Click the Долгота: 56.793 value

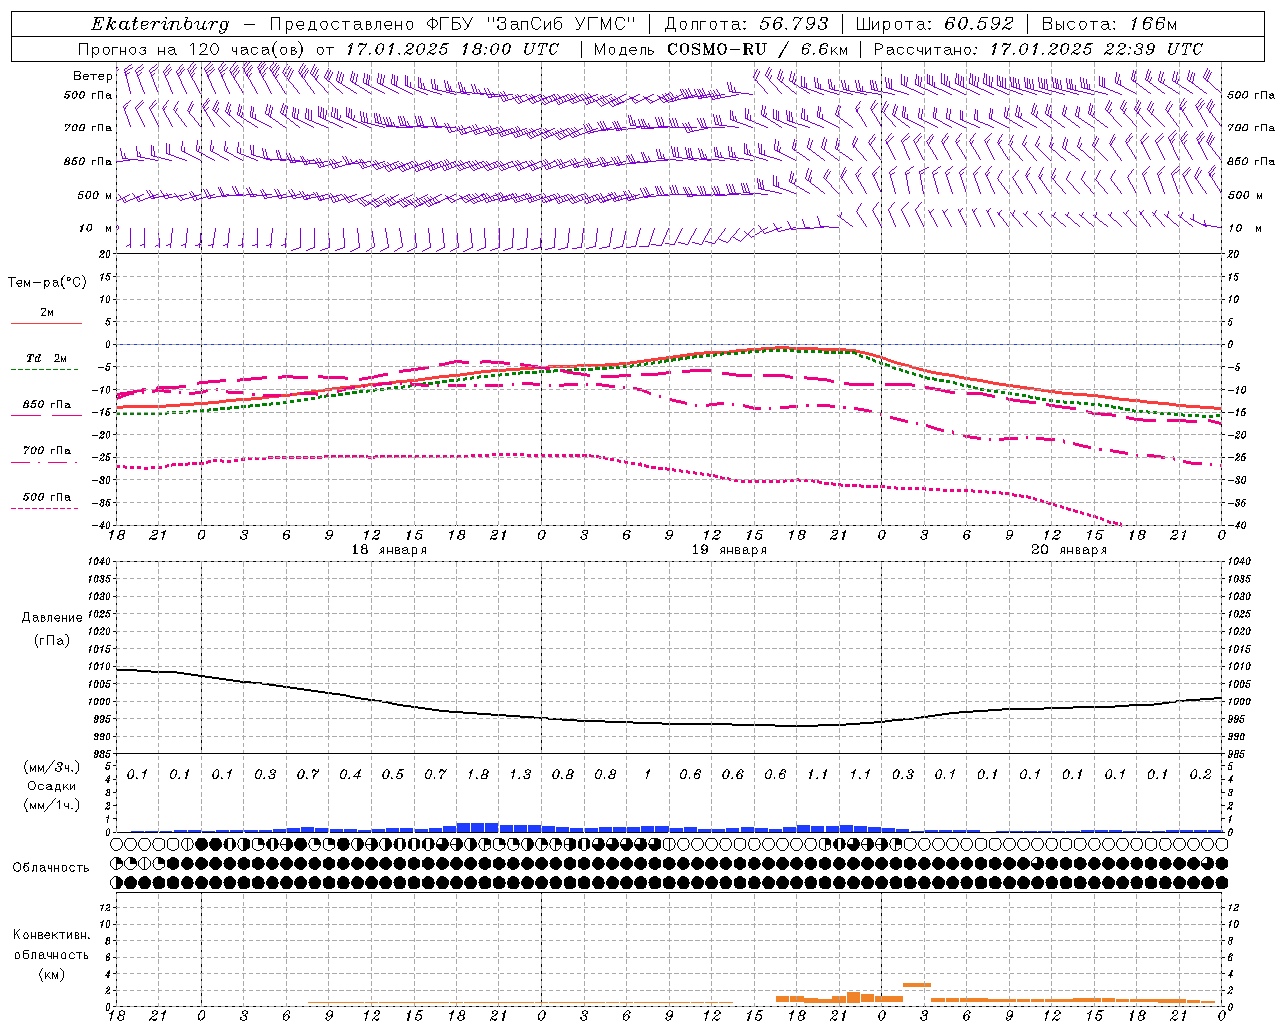(x=745, y=24)
